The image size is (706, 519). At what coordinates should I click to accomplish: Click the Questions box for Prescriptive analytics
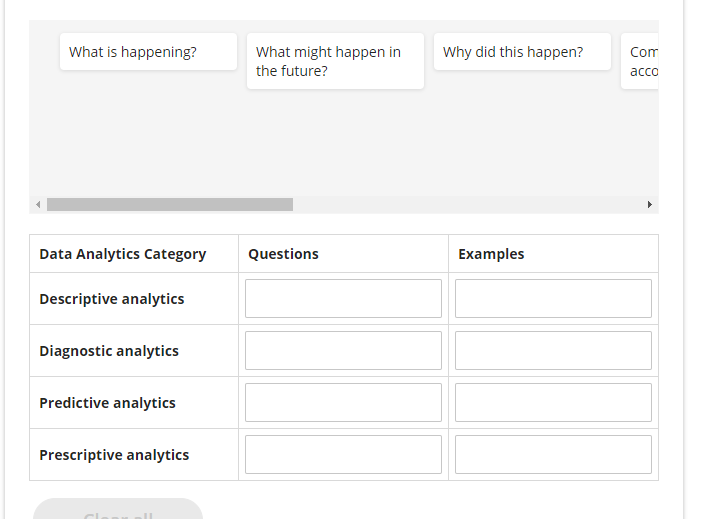tap(343, 455)
